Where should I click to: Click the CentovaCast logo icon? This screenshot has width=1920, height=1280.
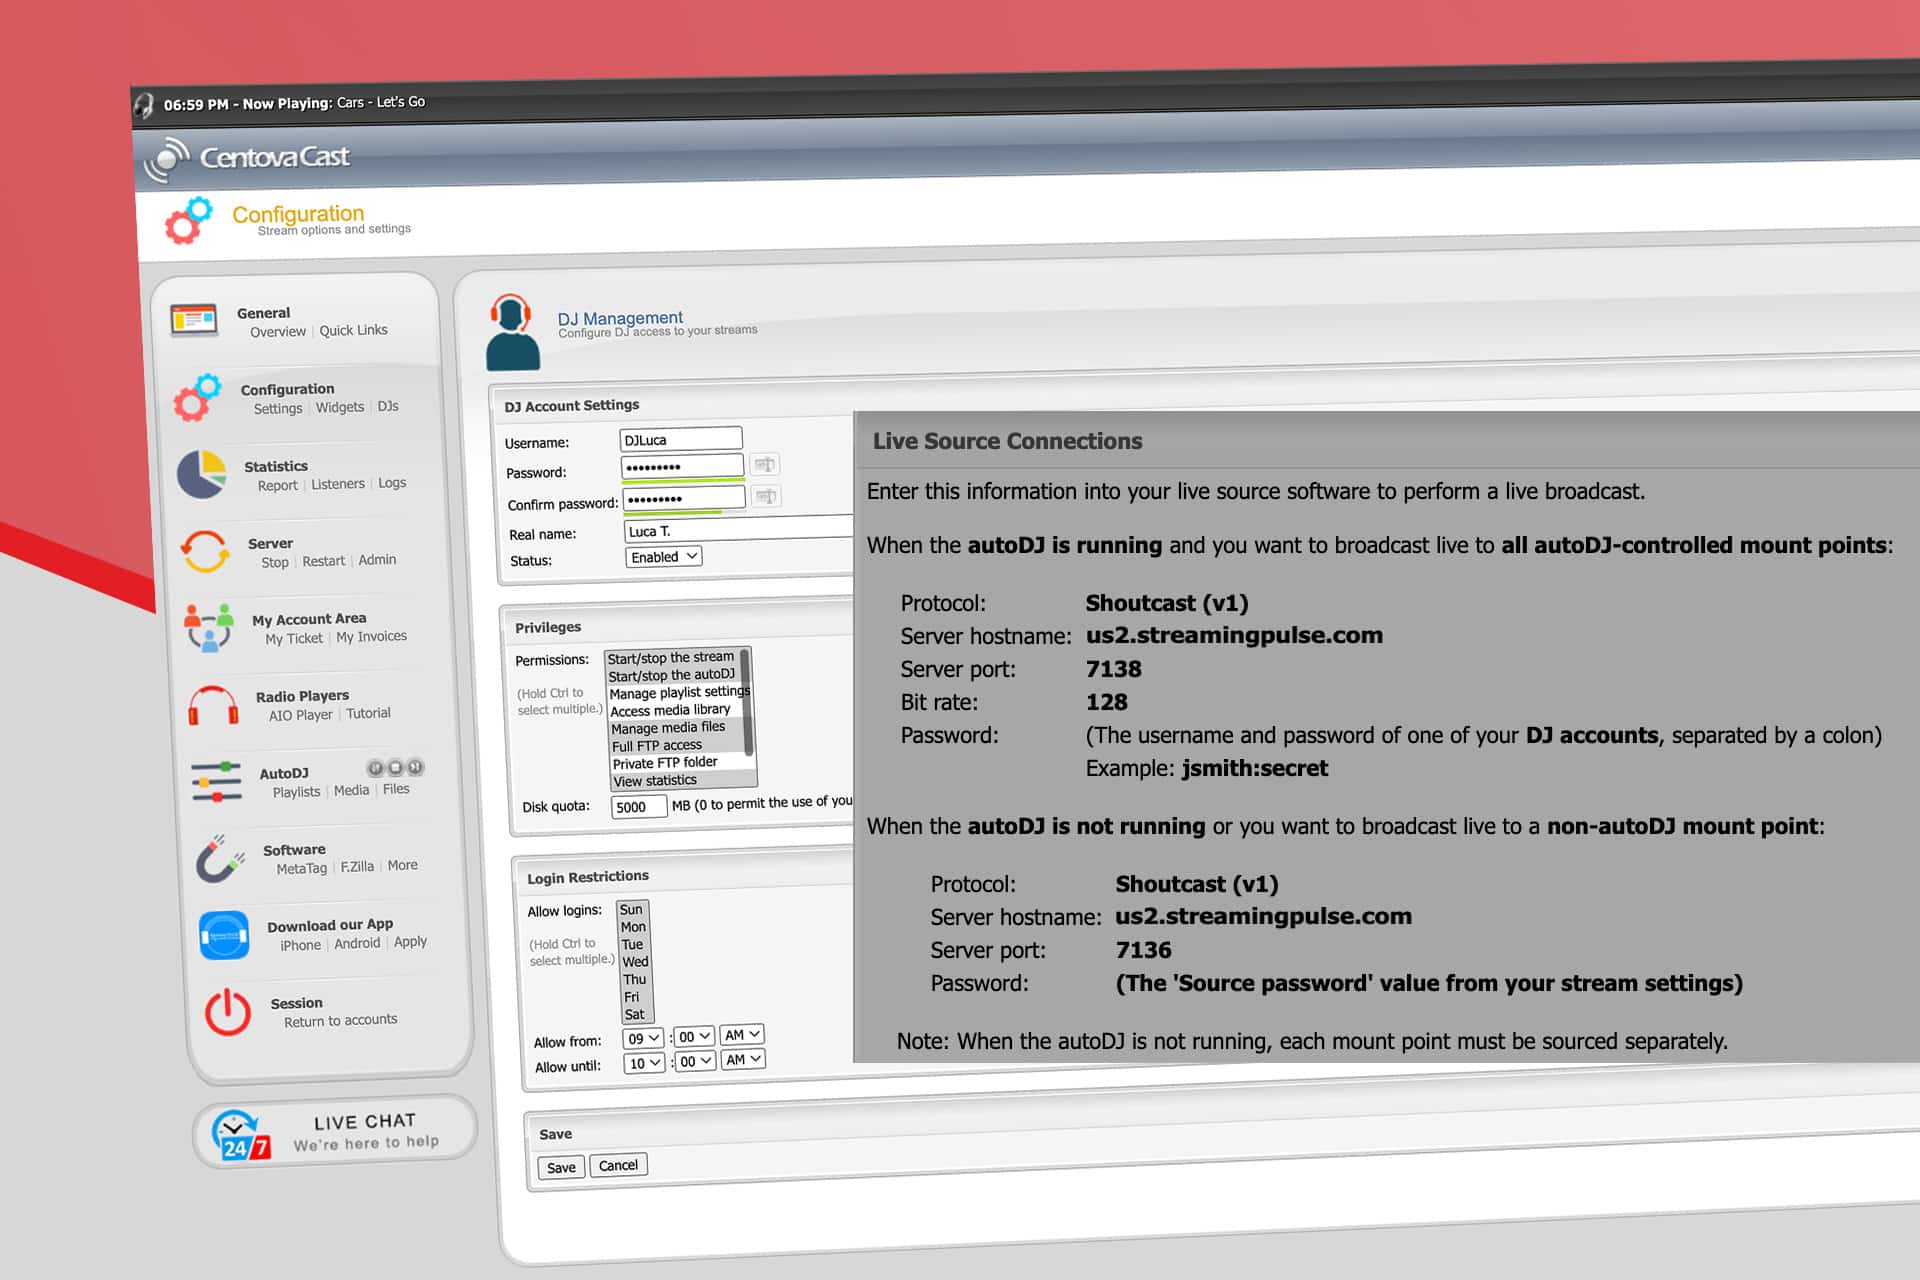tap(166, 160)
